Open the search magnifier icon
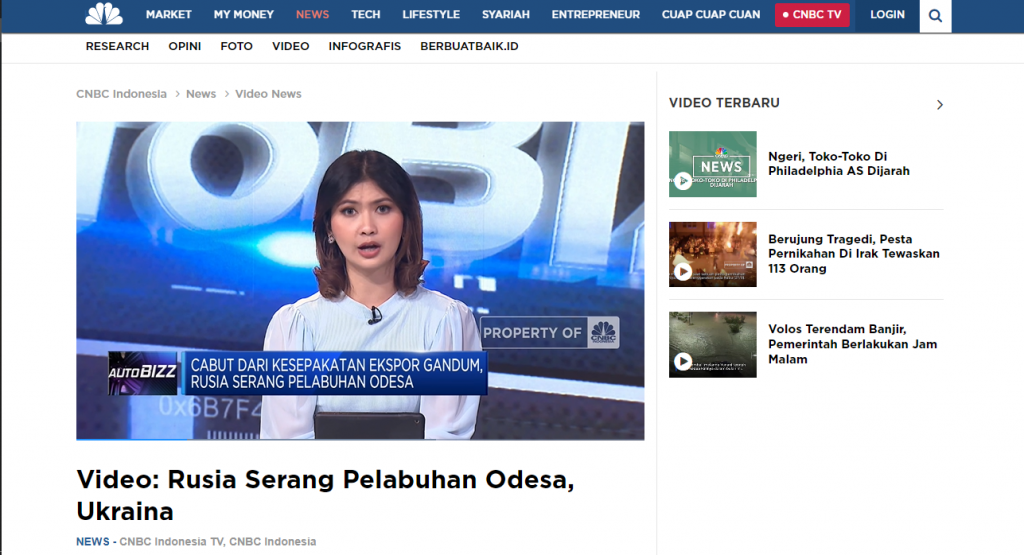This screenshot has width=1024, height=555. [x=935, y=16]
